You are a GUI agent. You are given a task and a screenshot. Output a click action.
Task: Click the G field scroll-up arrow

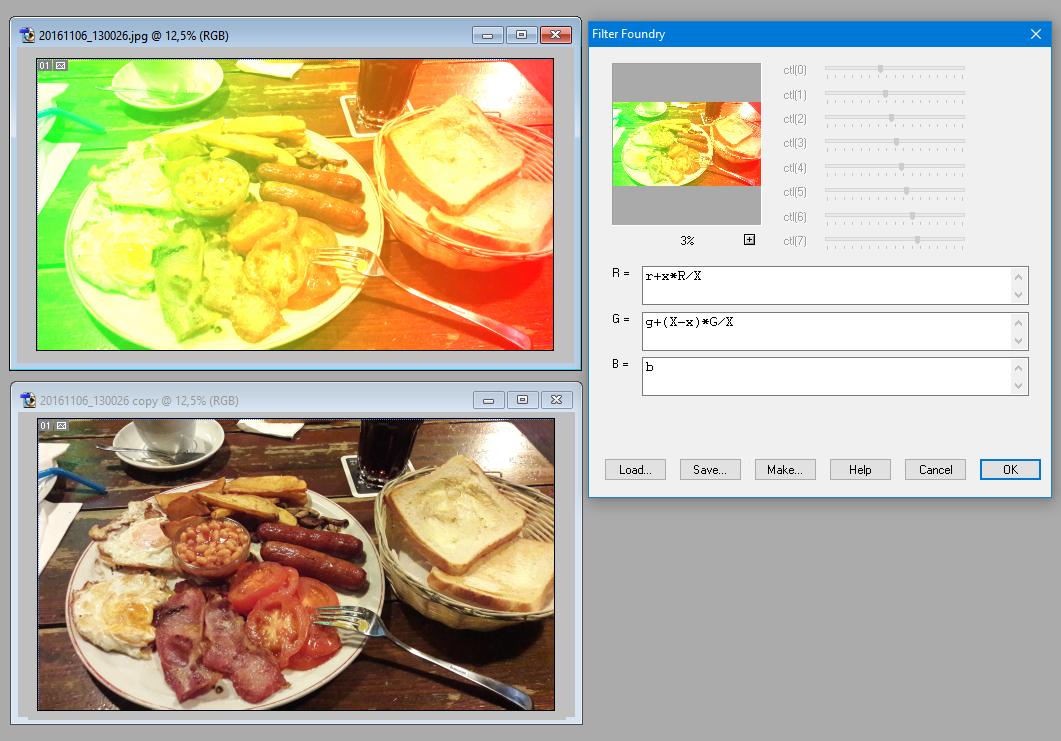click(x=1018, y=323)
